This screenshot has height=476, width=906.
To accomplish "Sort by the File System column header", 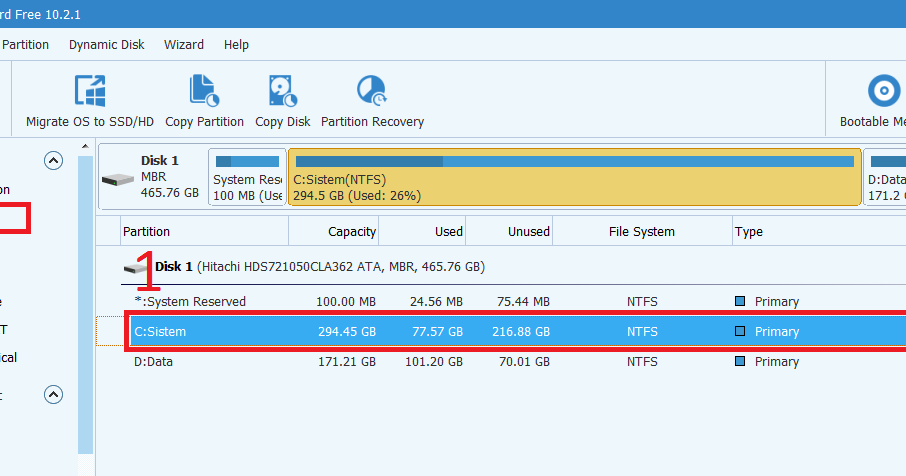I will (641, 231).
